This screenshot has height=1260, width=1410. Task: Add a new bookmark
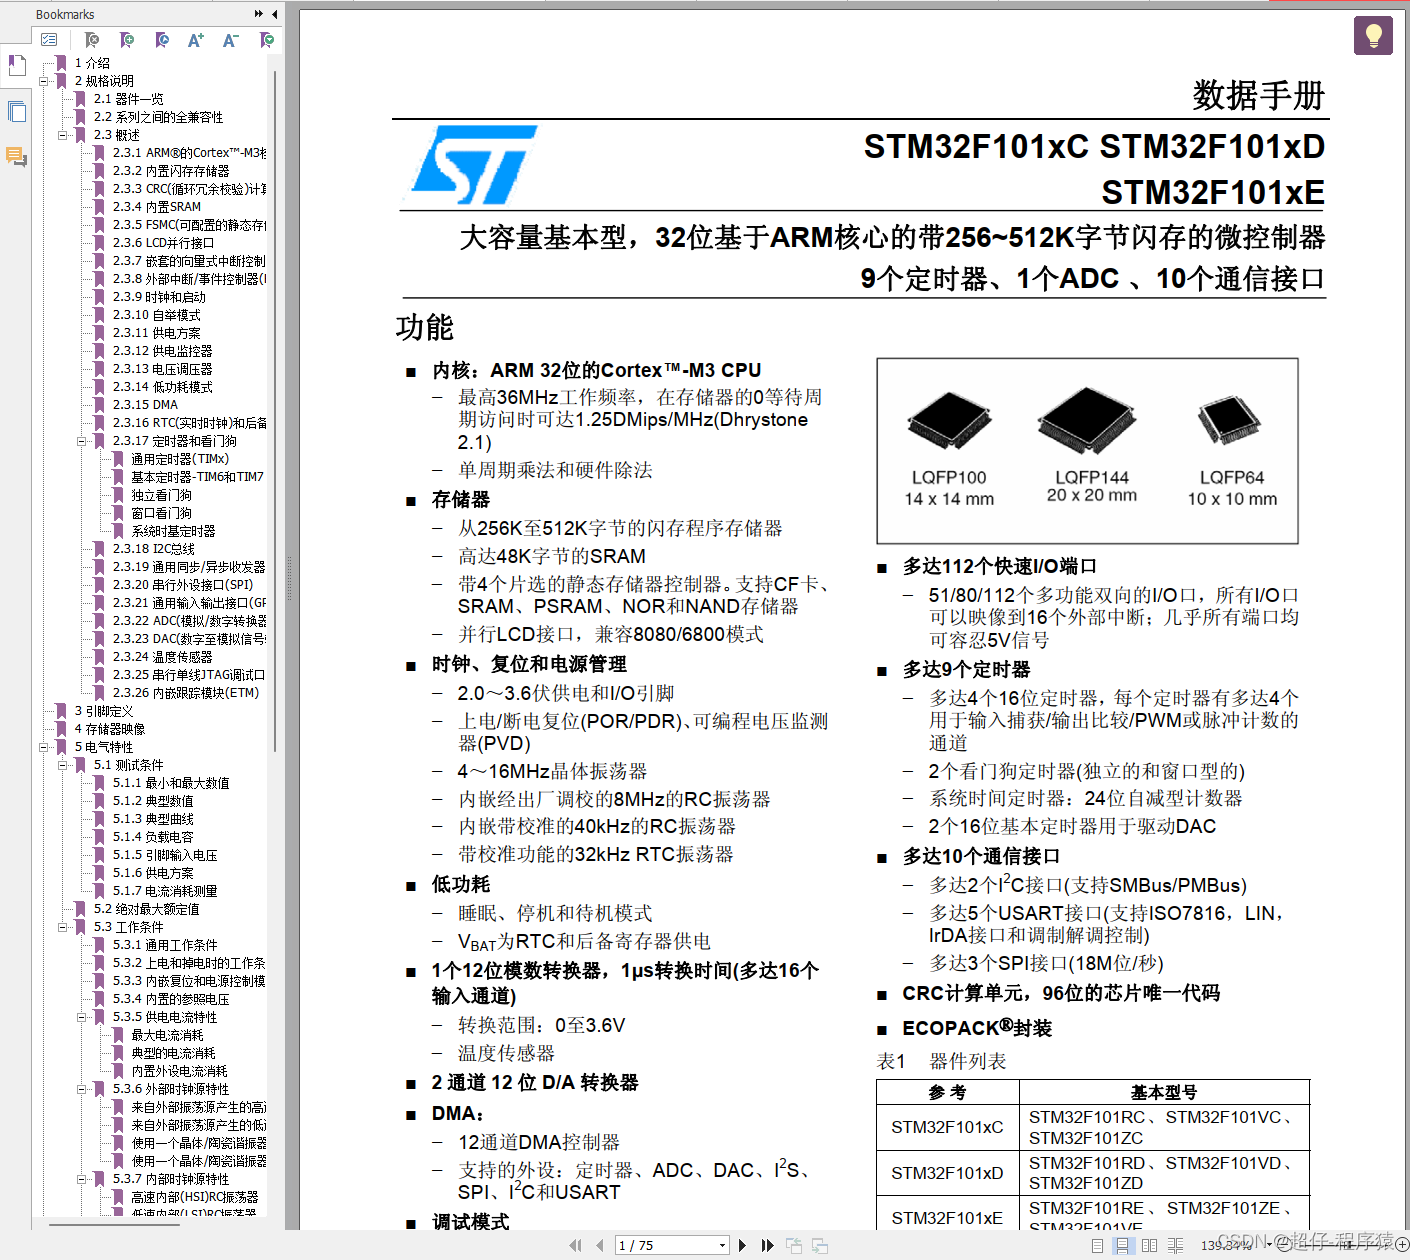coord(126,40)
